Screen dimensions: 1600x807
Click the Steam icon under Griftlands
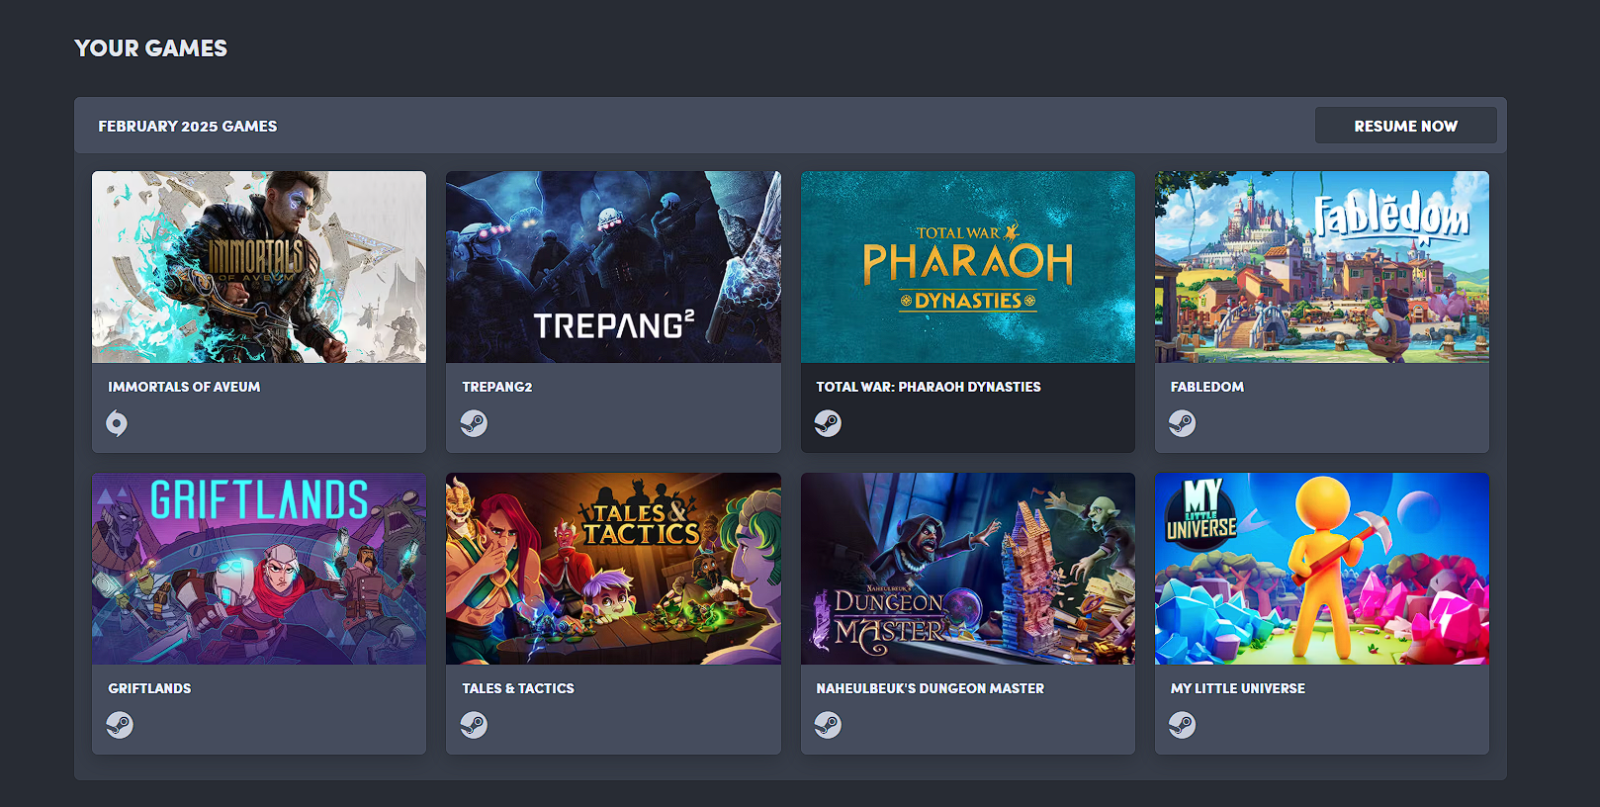point(120,725)
